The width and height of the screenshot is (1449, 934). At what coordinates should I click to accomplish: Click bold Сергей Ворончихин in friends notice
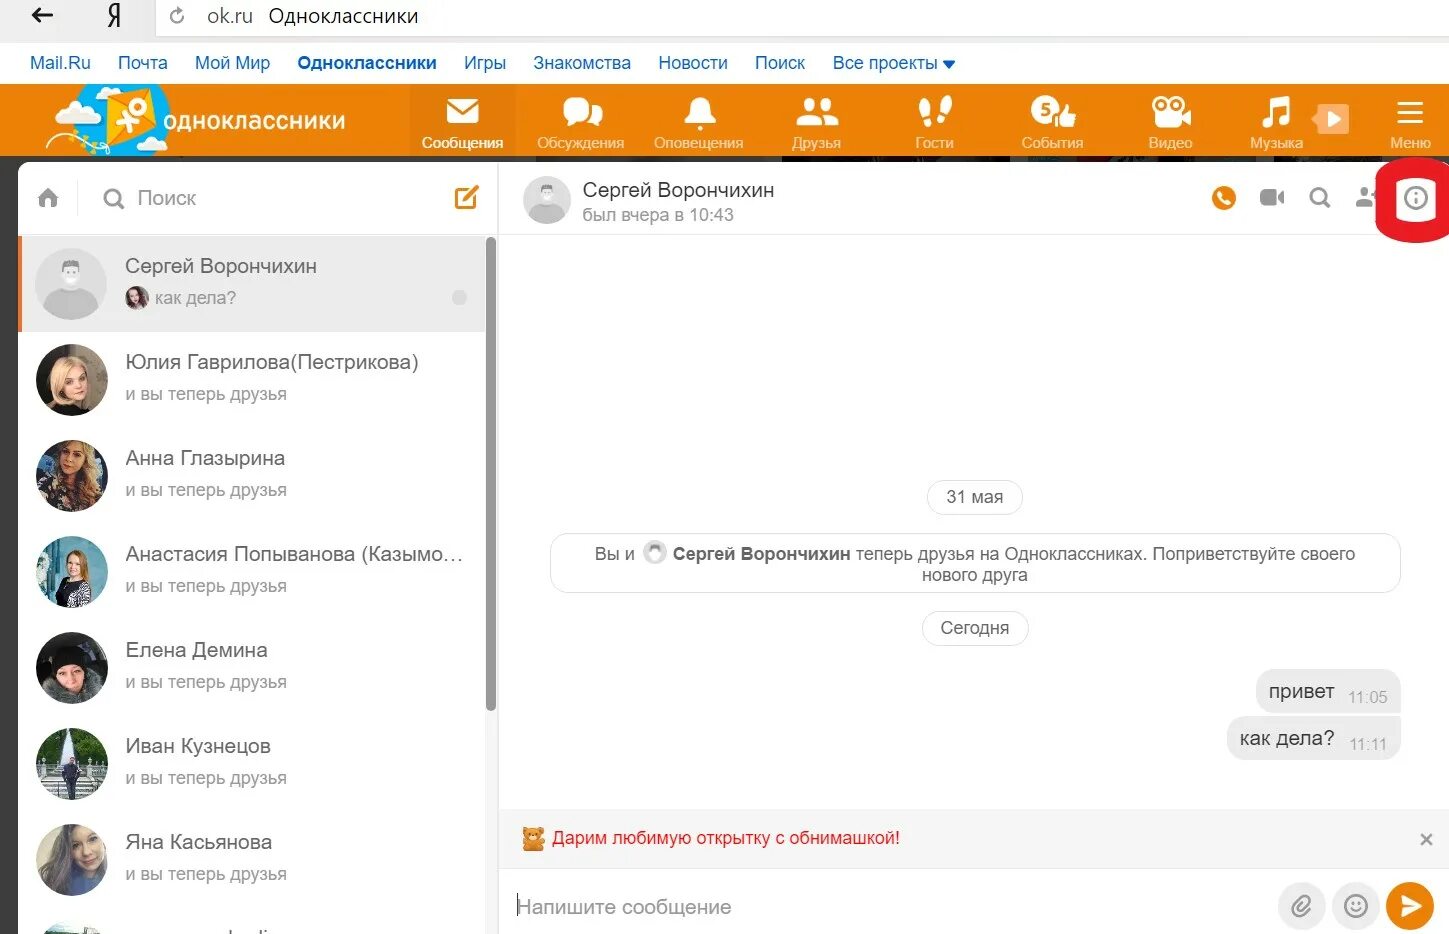(x=761, y=553)
